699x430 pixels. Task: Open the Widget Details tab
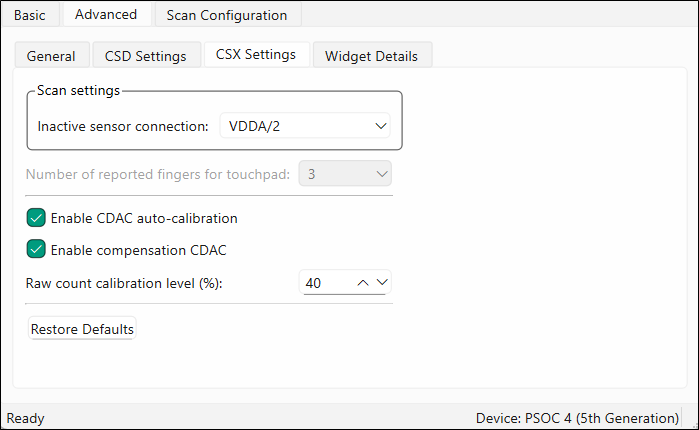pyautogui.click(x=372, y=56)
